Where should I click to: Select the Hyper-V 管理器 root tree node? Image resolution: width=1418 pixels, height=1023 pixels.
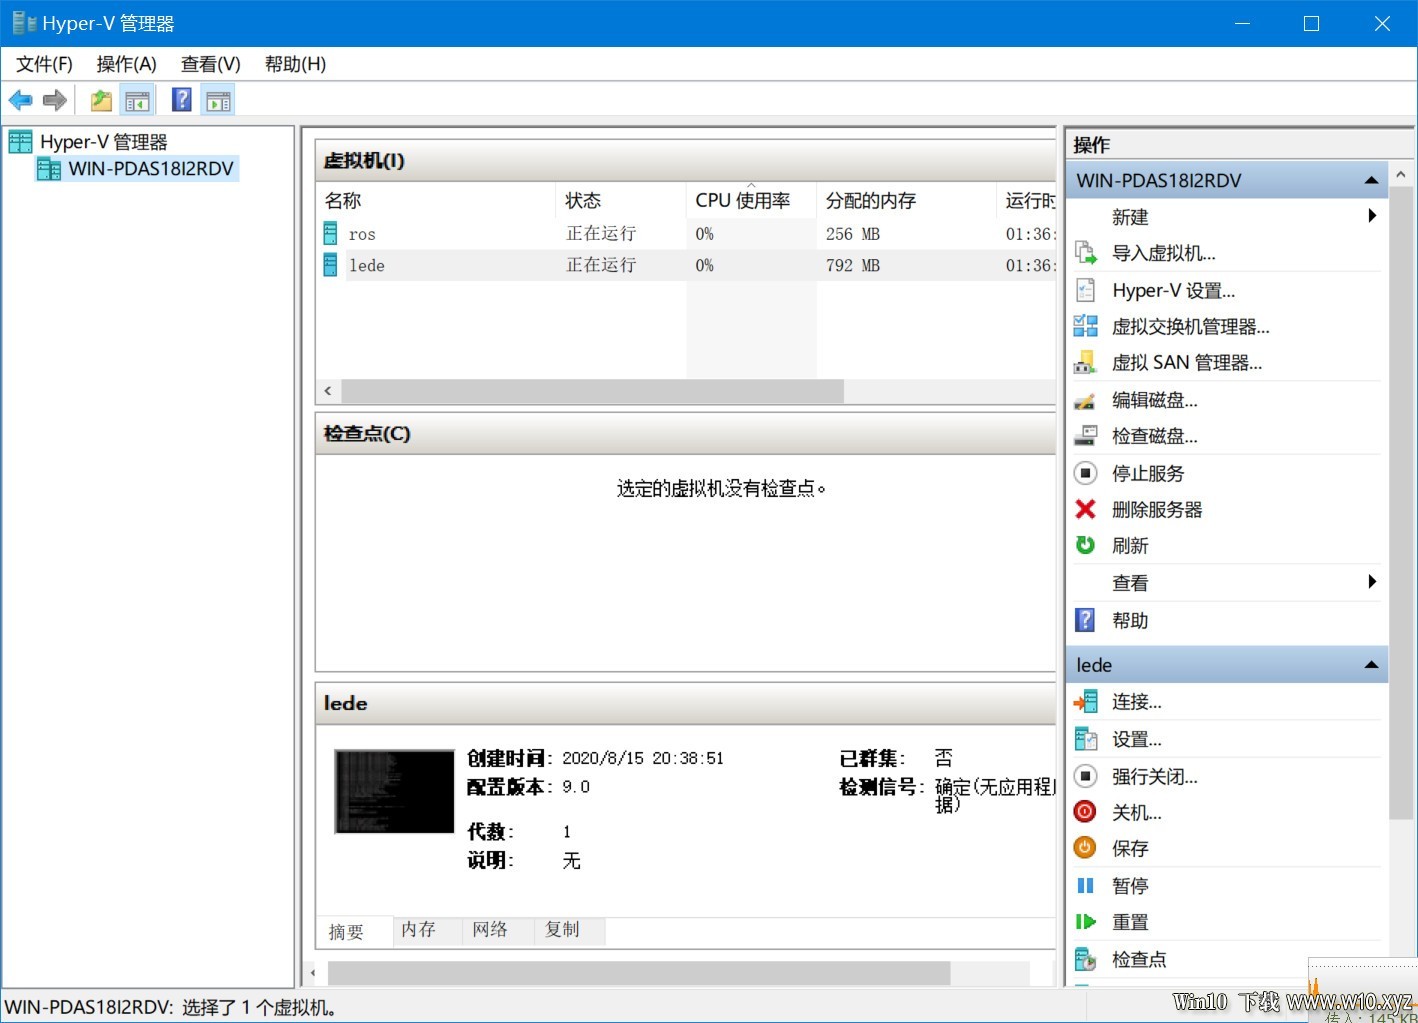click(103, 142)
